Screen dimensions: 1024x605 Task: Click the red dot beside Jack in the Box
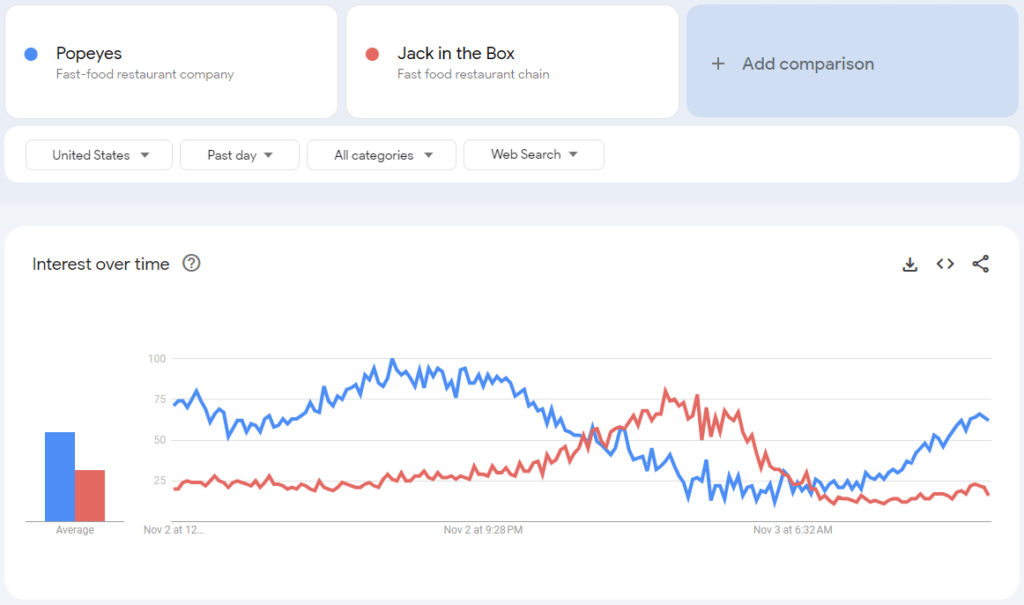pos(372,54)
